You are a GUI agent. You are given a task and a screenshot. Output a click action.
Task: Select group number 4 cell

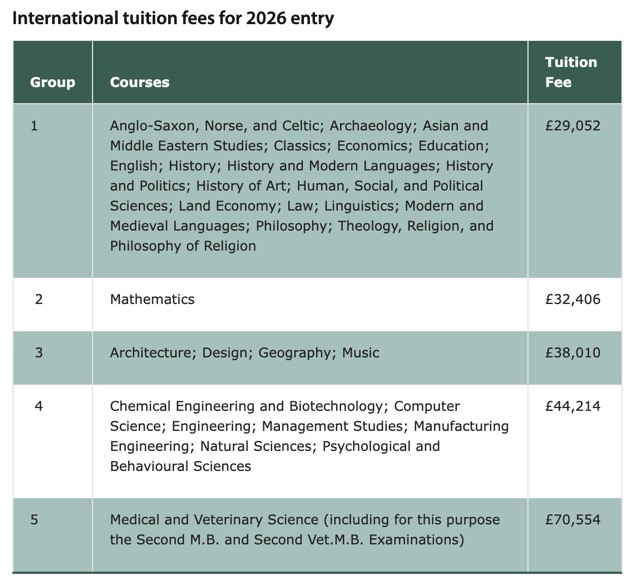click(x=39, y=406)
